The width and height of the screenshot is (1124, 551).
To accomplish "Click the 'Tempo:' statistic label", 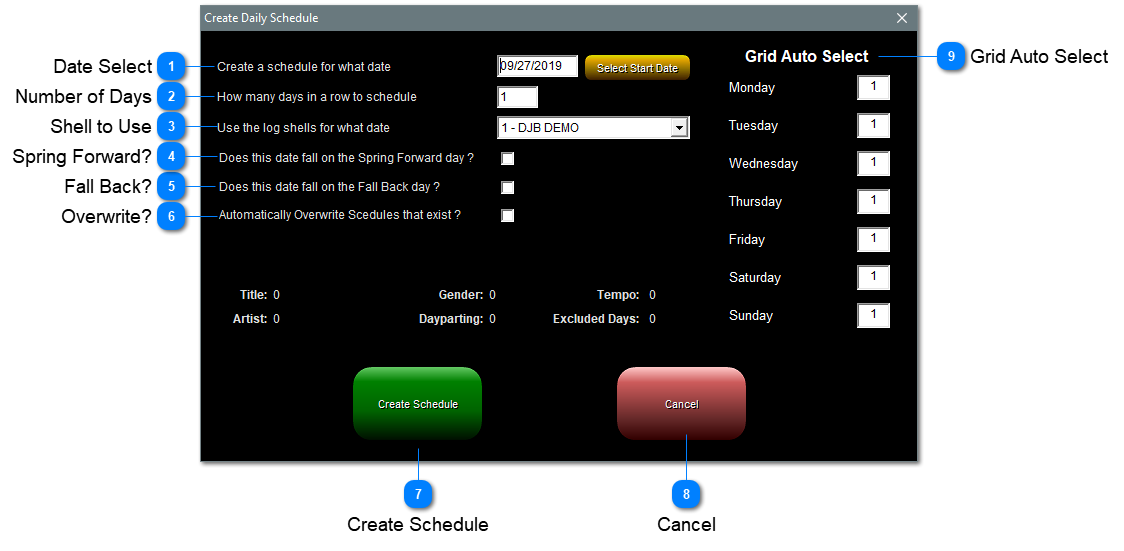I will [x=618, y=294].
